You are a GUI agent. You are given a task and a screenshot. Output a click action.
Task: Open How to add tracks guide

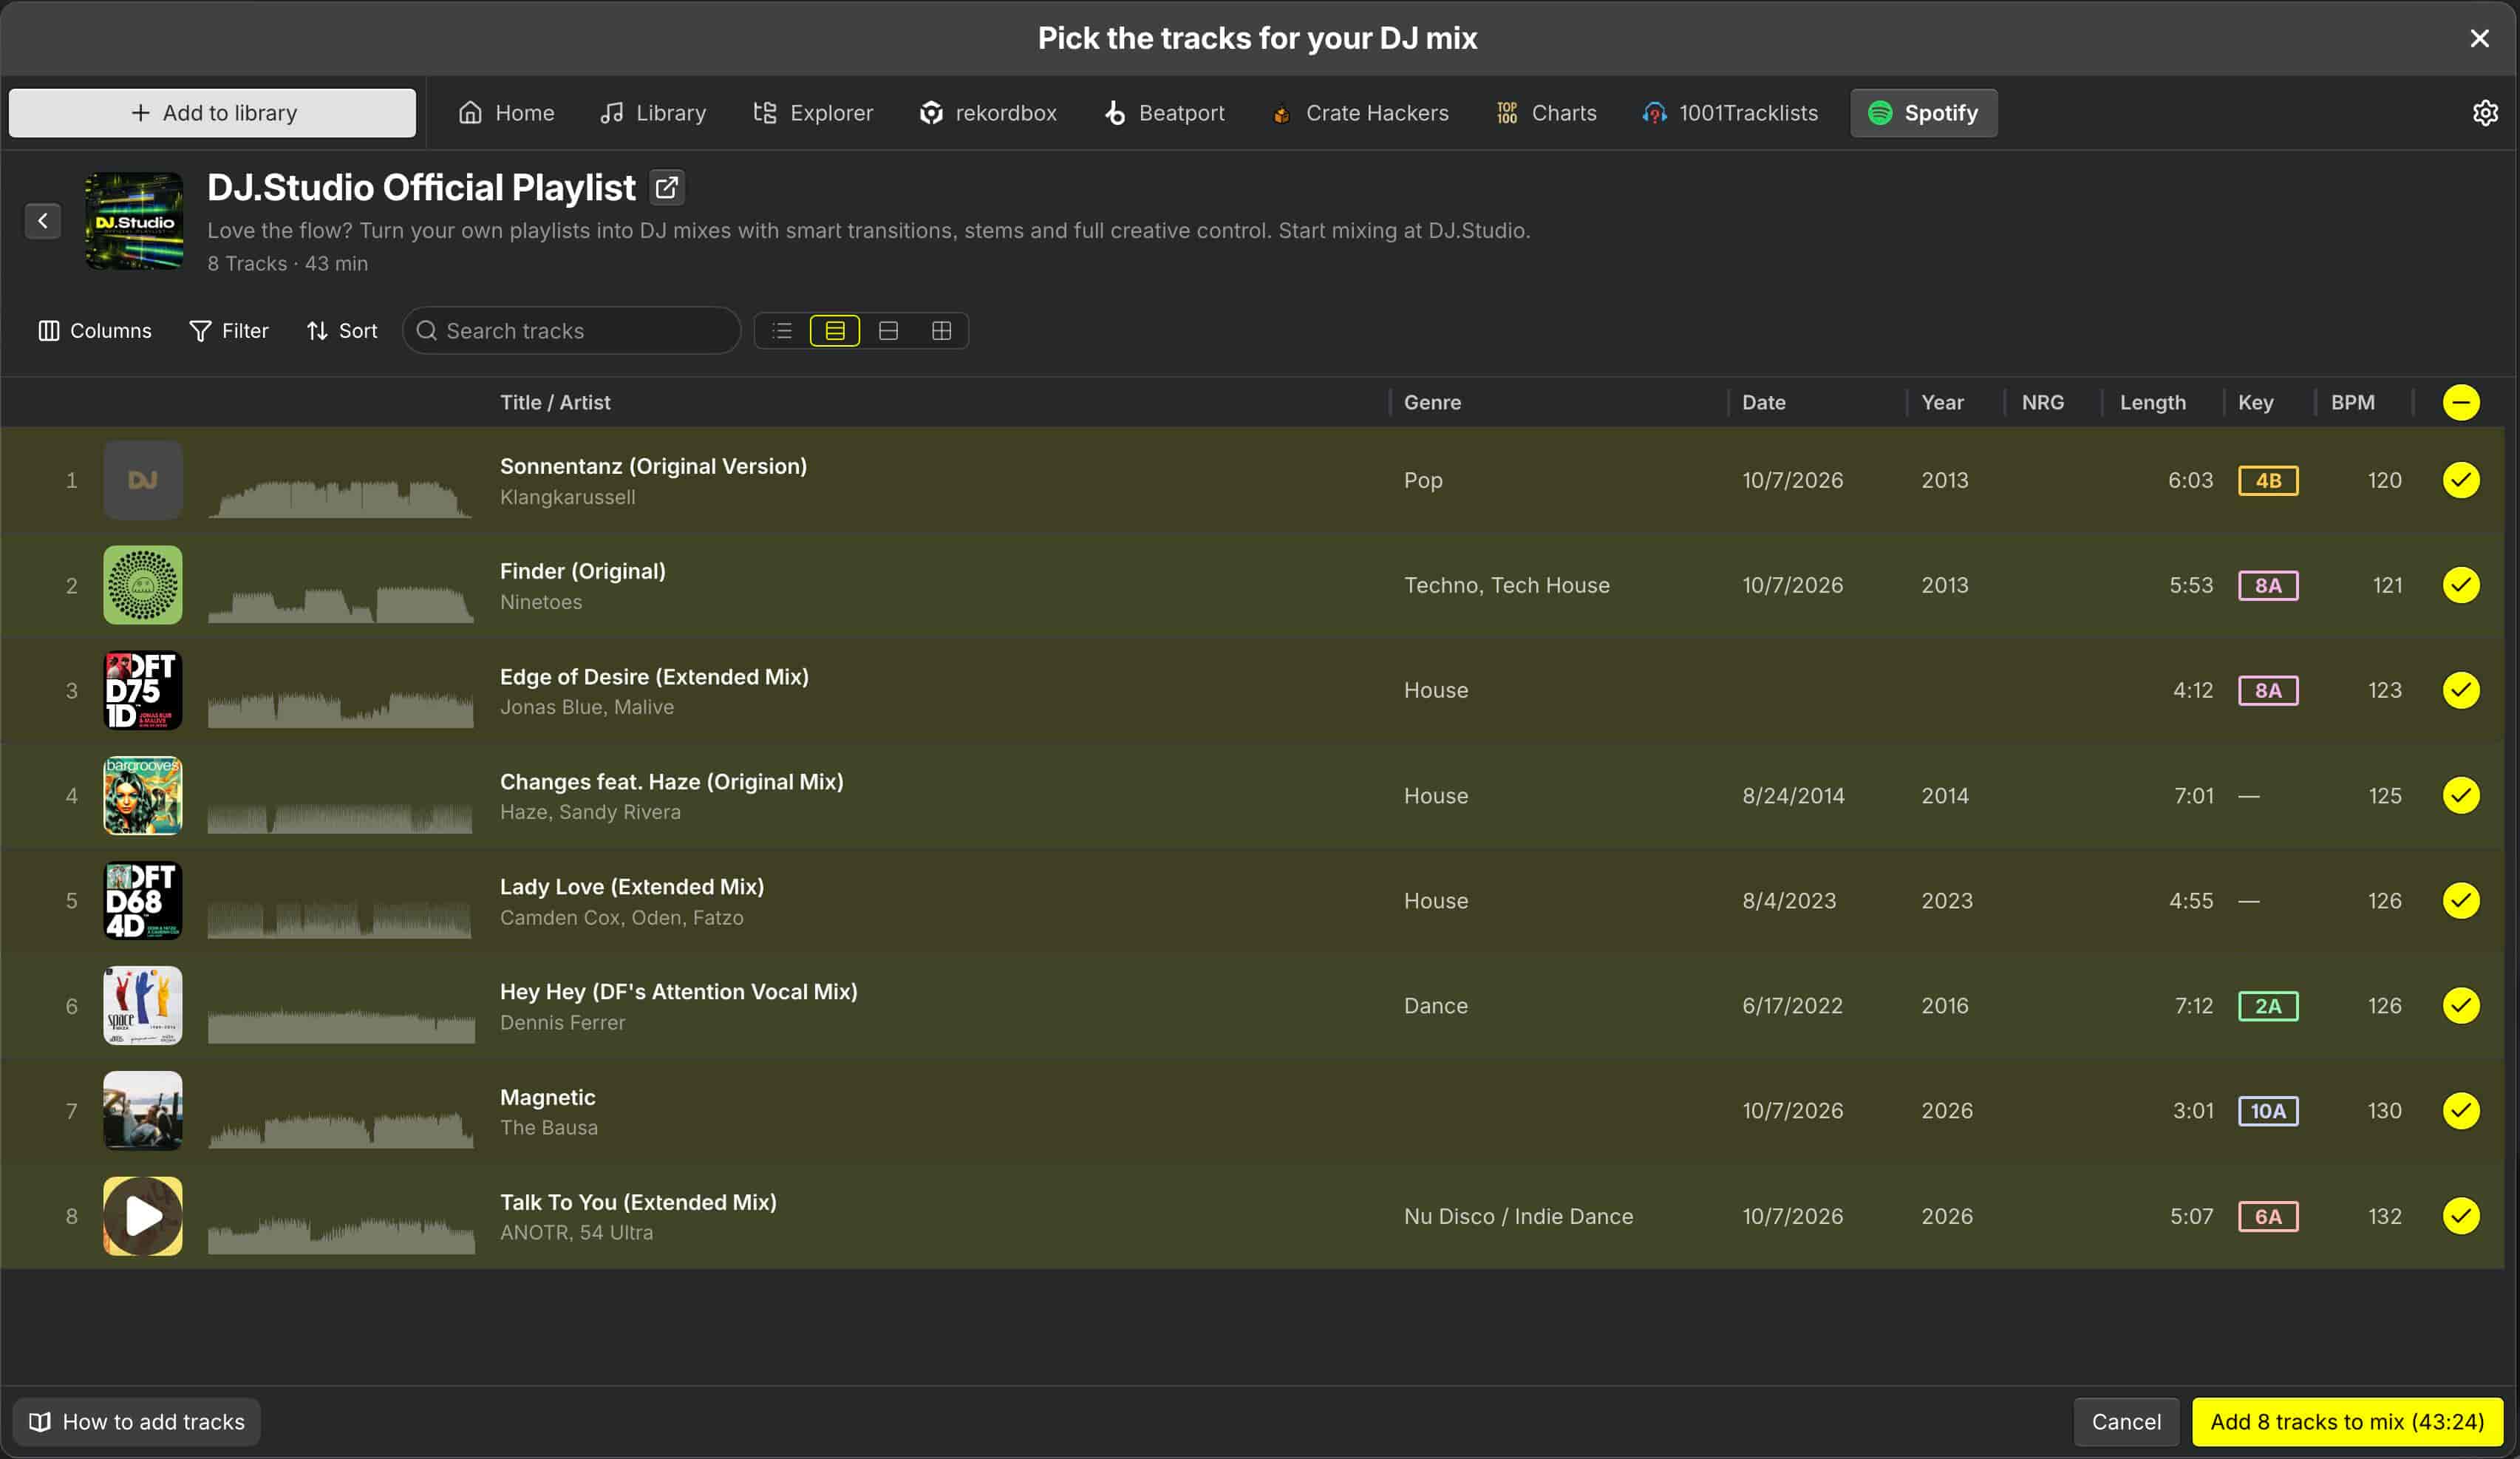point(137,1422)
